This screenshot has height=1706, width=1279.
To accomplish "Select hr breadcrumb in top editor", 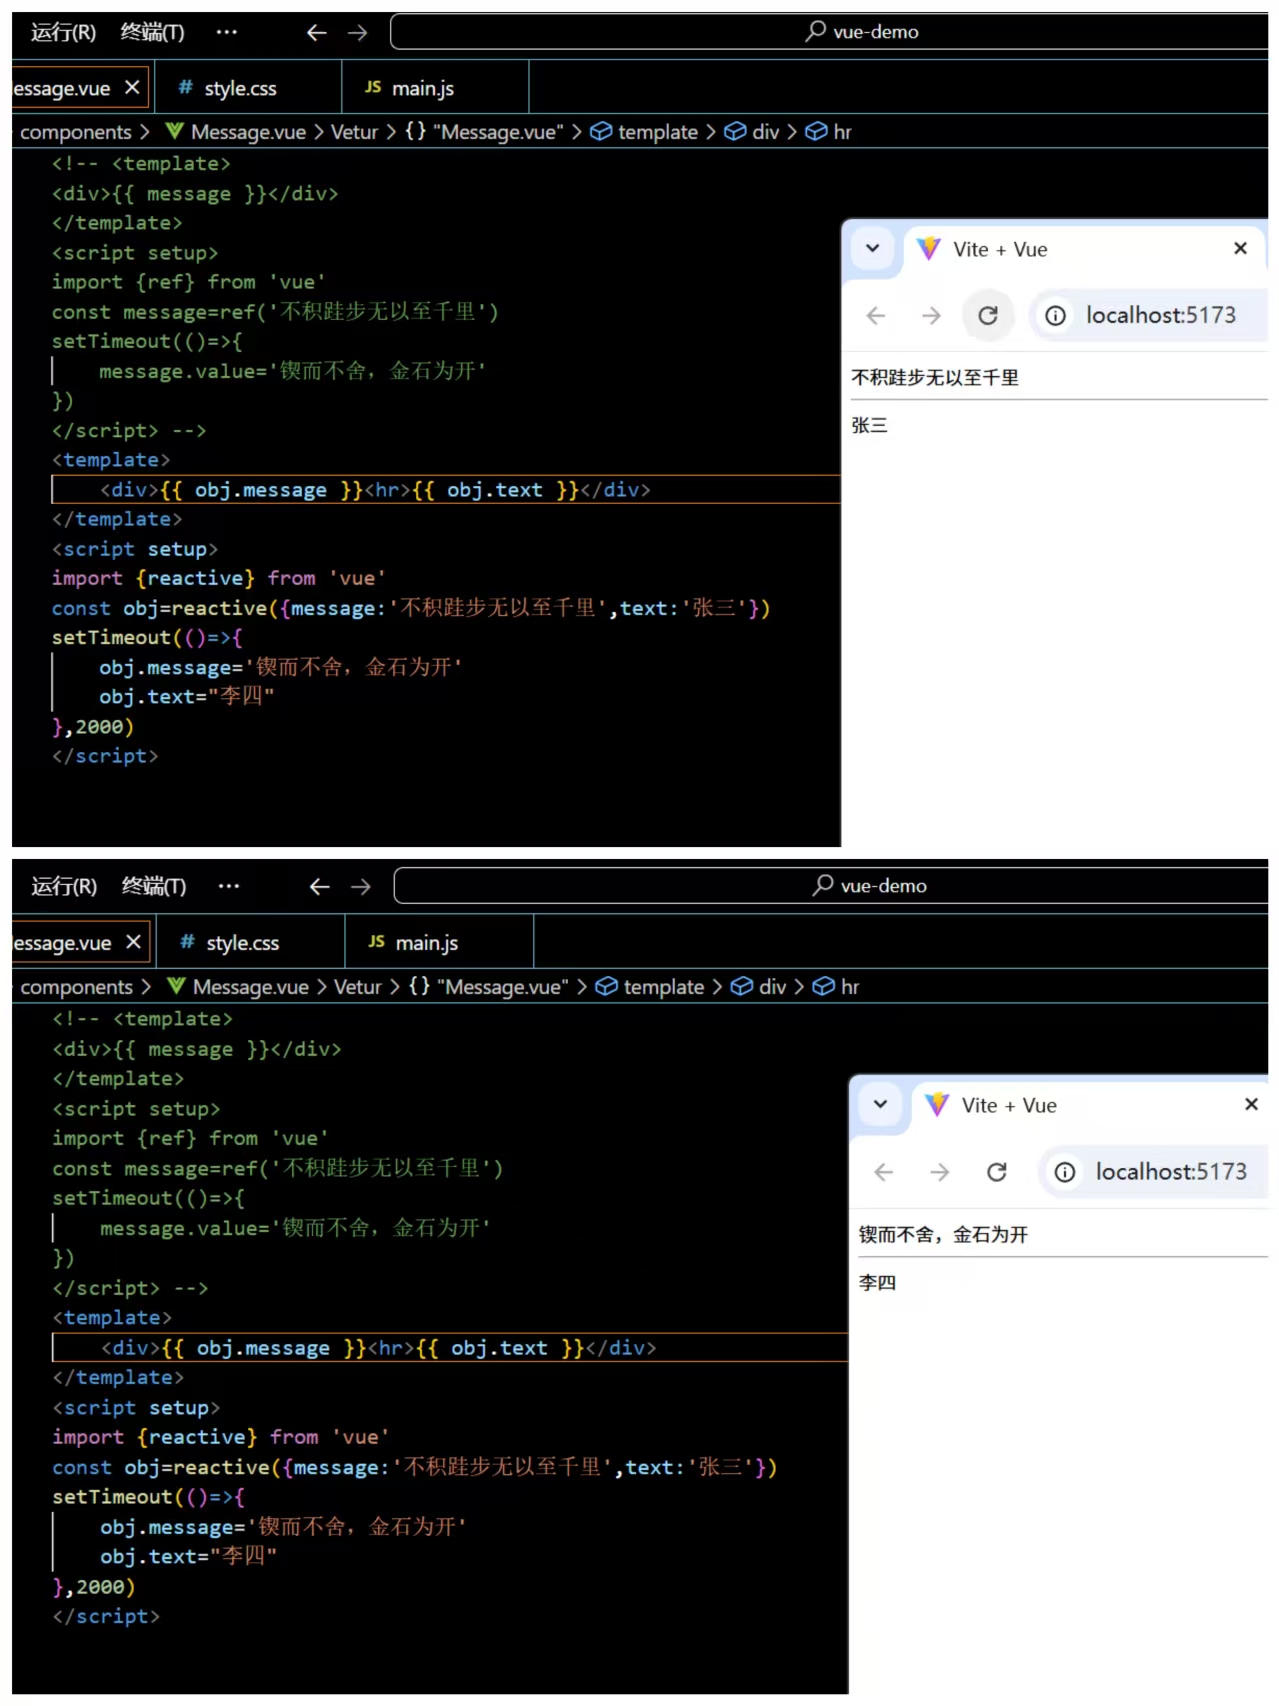I will (829, 132).
